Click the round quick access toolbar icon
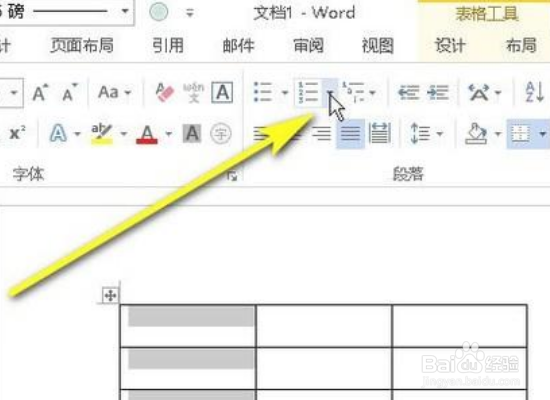Viewport: 550px width, 400px height. (159, 12)
